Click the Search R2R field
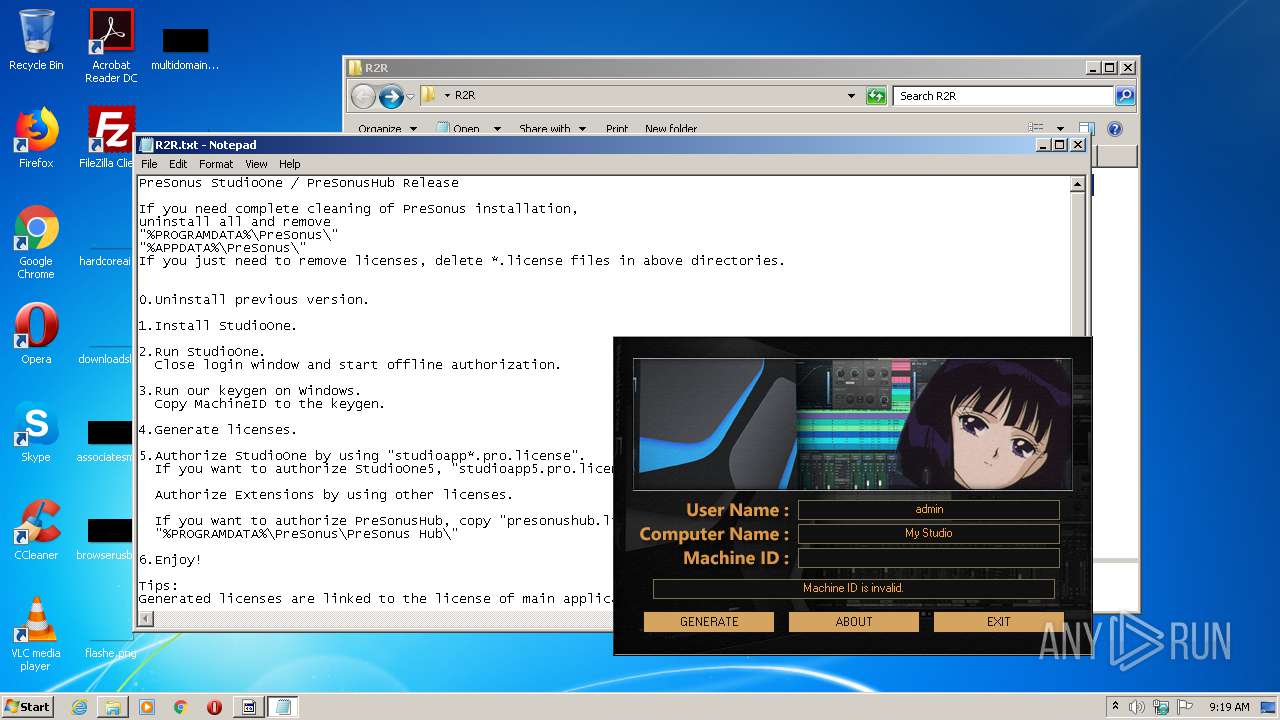This screenshot has height=720, width=1280. coord(1003,96)
